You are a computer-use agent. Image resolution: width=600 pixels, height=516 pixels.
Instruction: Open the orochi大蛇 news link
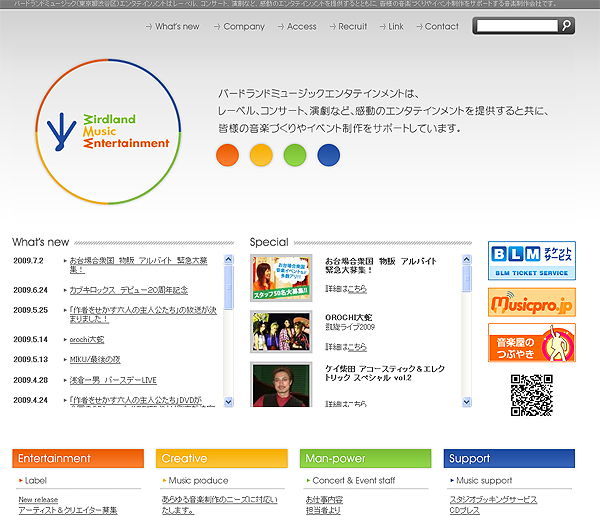[x=86, y=340]
